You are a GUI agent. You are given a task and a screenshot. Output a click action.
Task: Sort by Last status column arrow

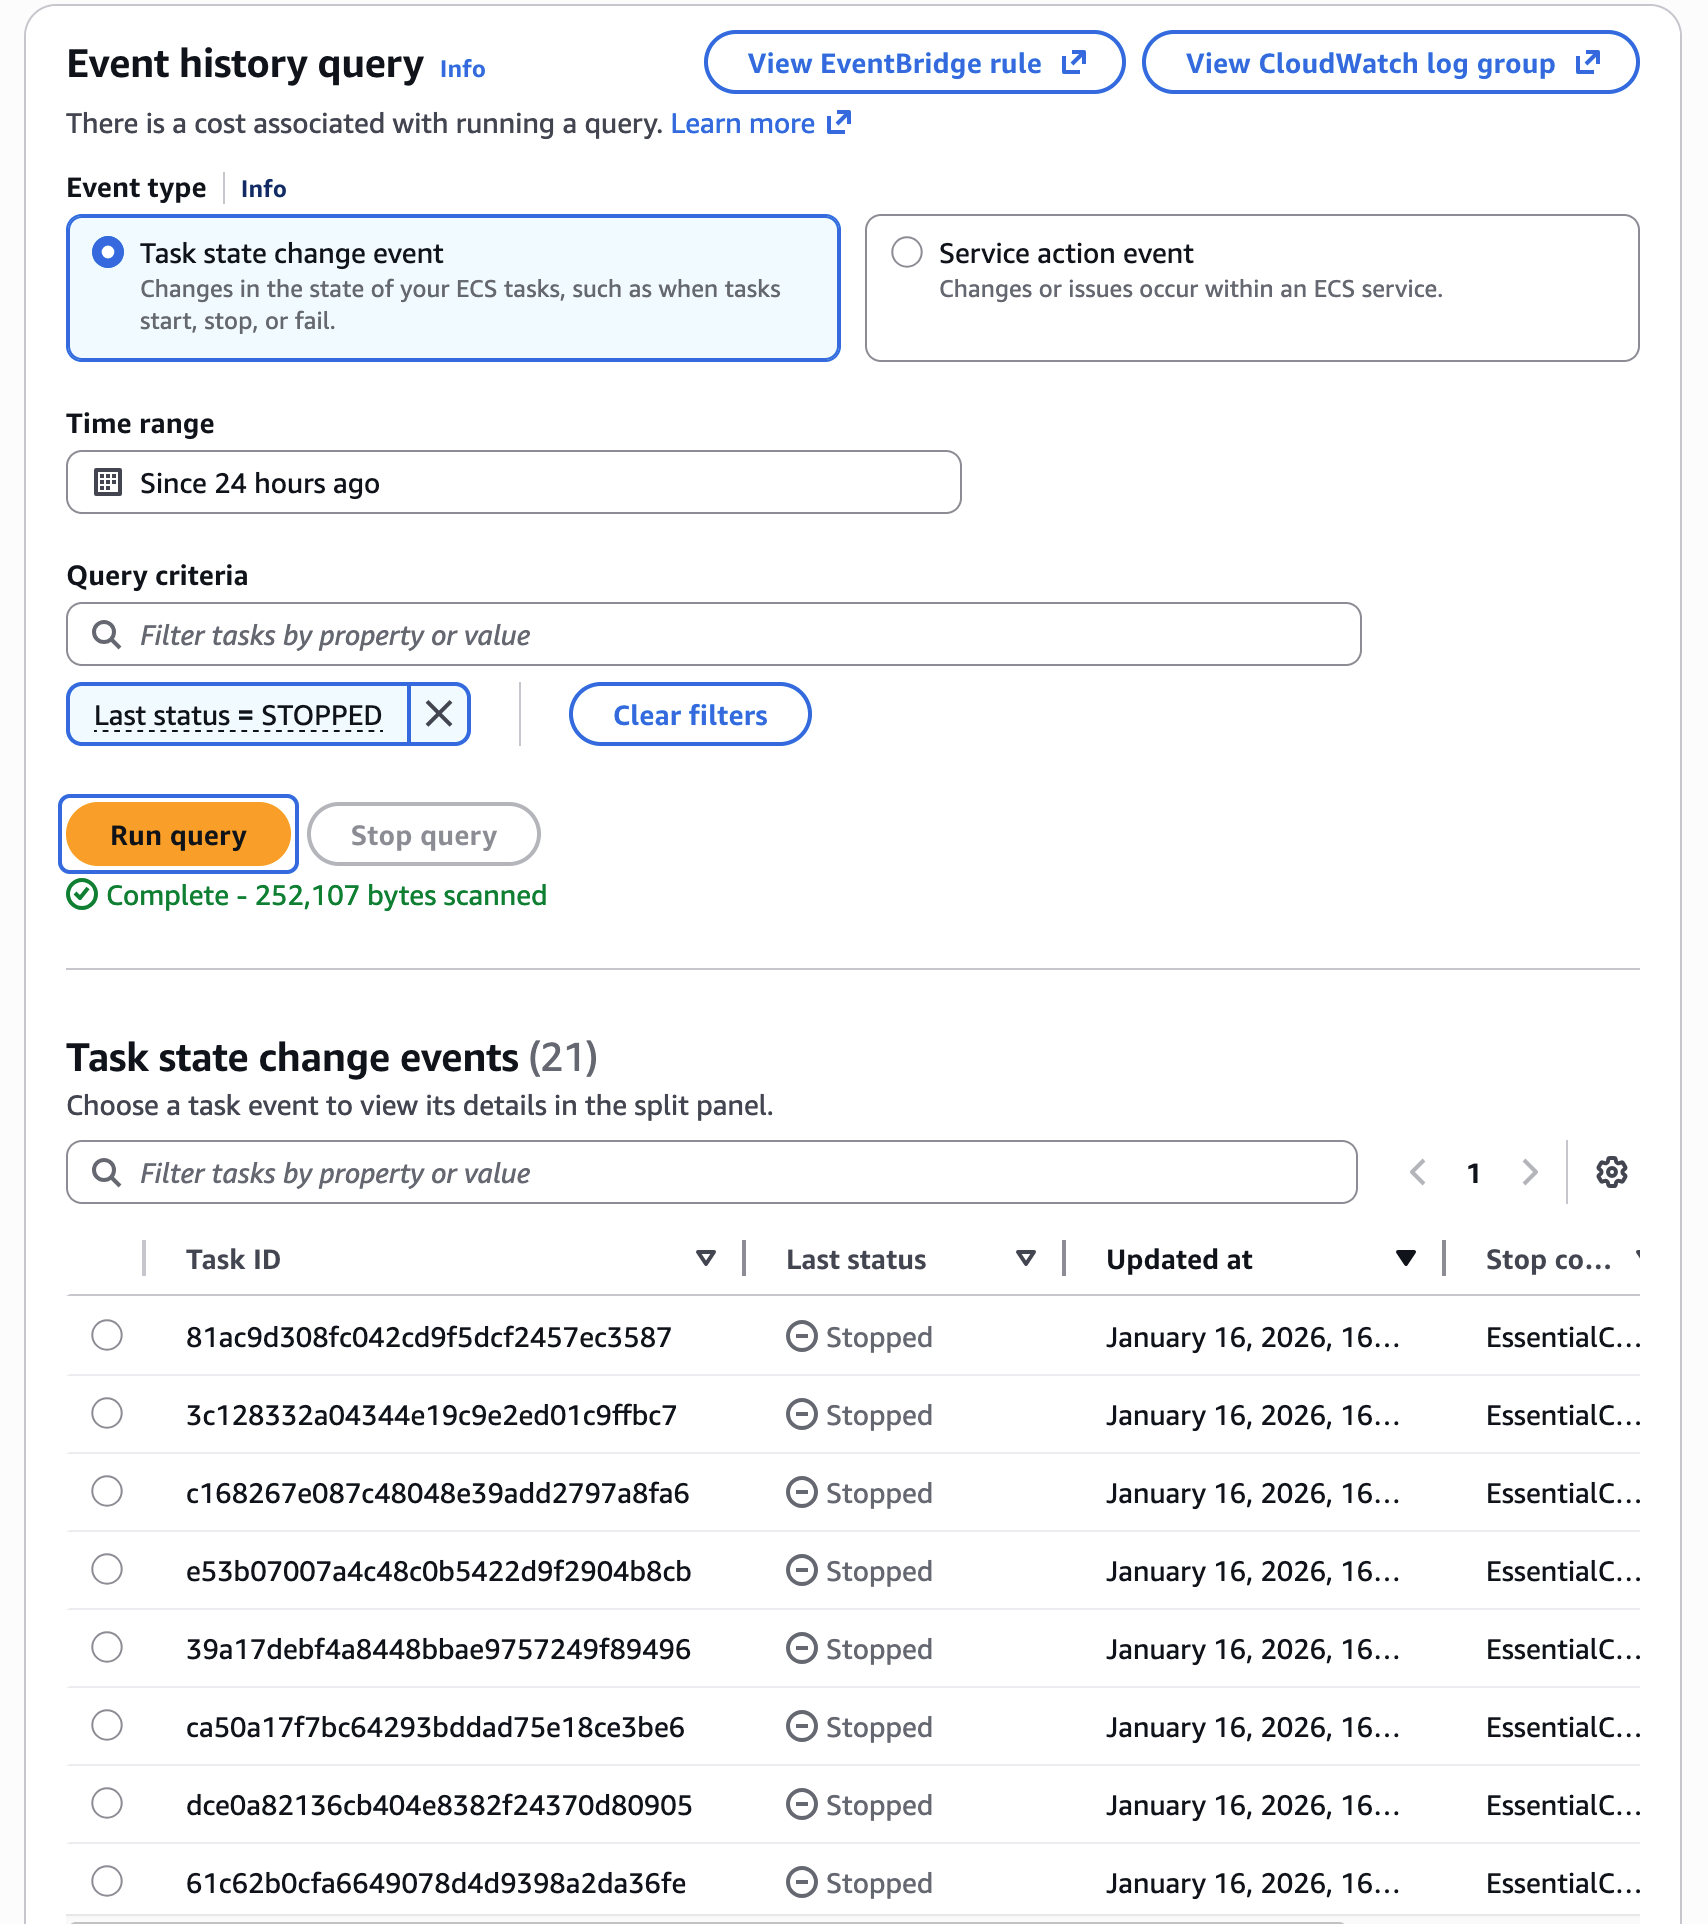coord(1025,1258)
